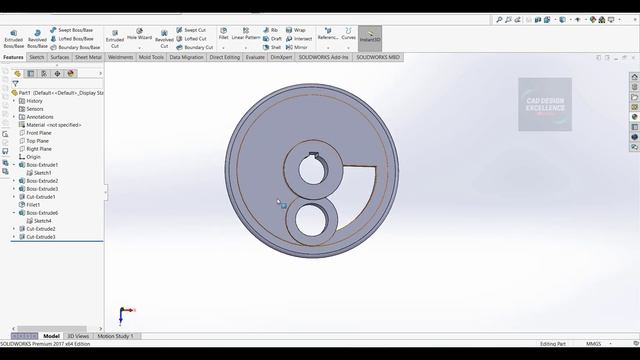Select the Origin tree item
Screen dimensions: 640x360
29,157
